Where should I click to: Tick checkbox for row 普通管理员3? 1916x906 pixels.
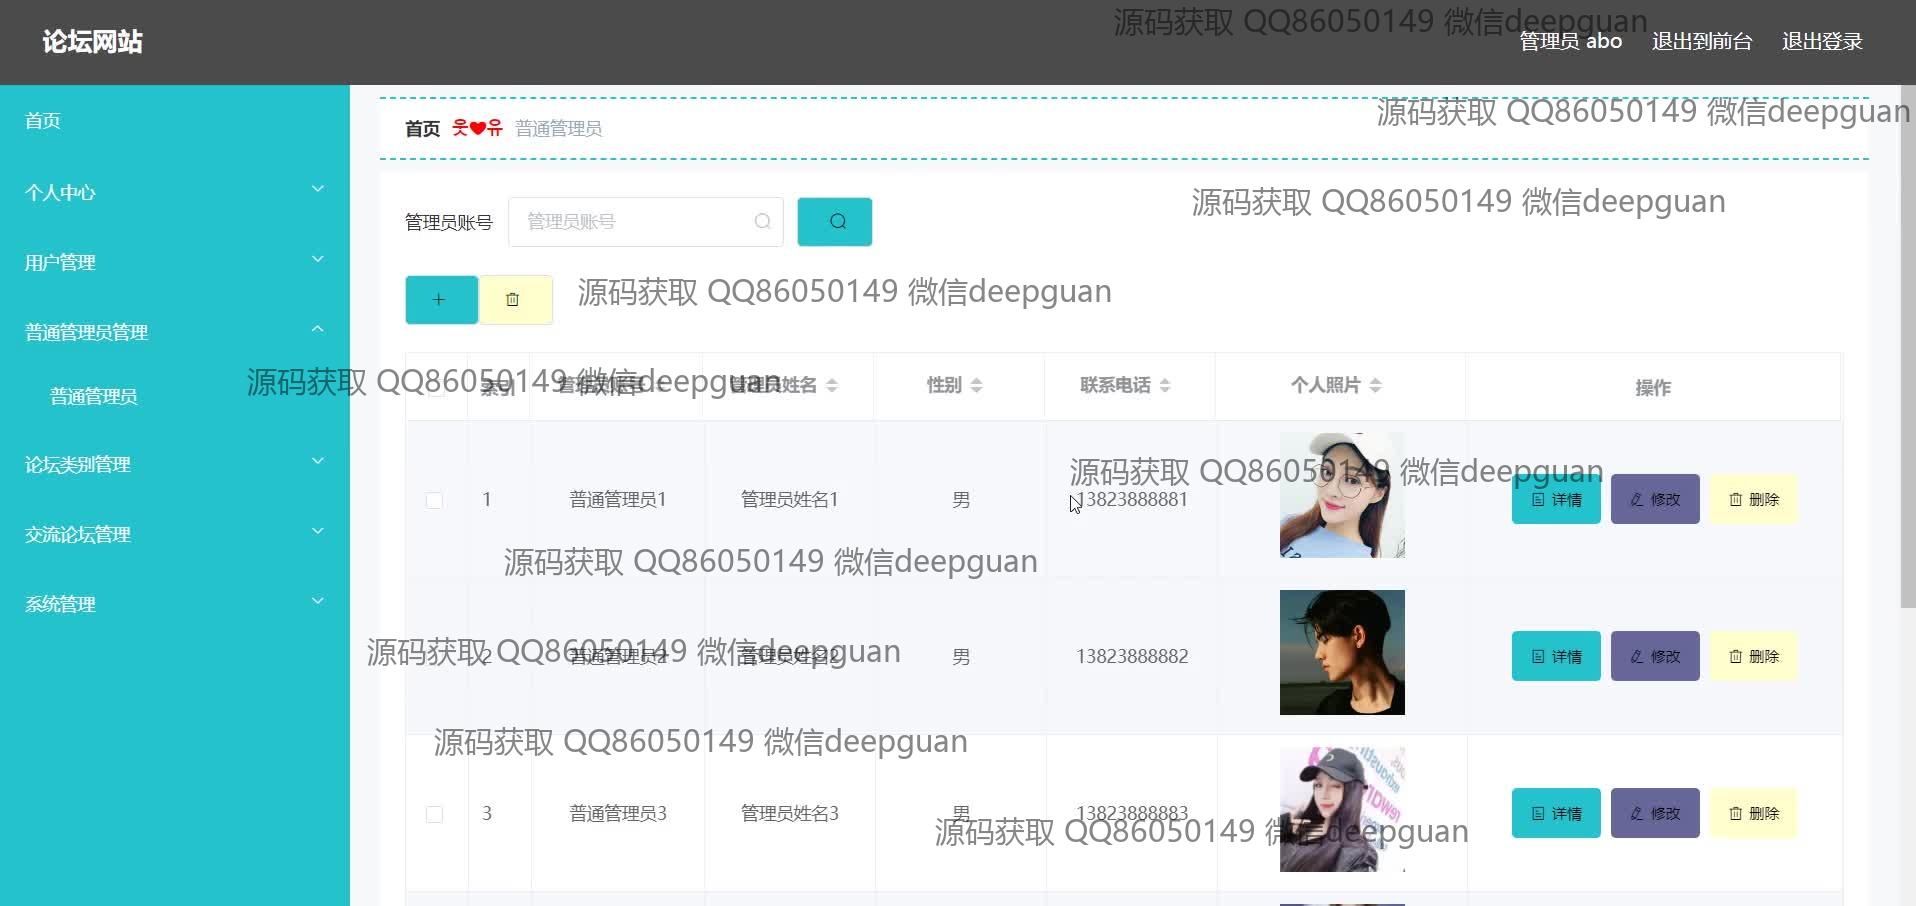(x=434, y=814)
